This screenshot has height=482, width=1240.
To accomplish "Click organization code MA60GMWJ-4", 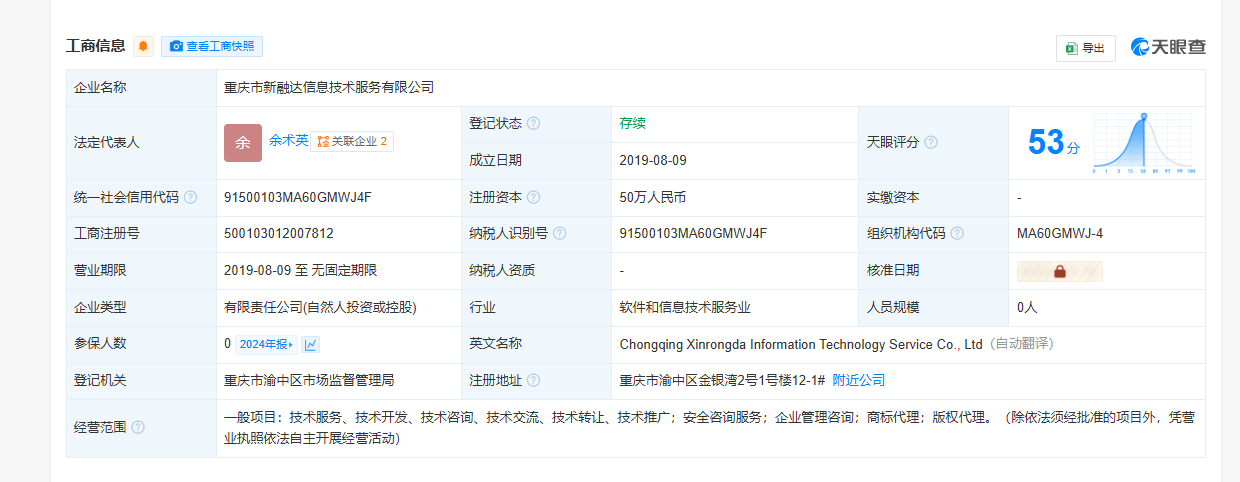I will pos(1060,234).
